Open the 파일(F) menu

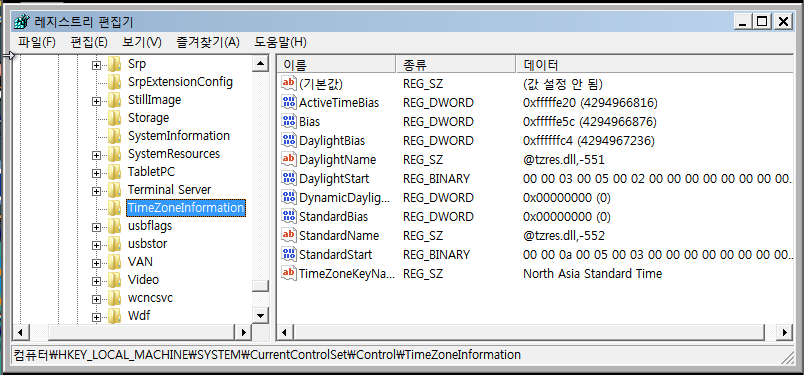pos(37,42)
